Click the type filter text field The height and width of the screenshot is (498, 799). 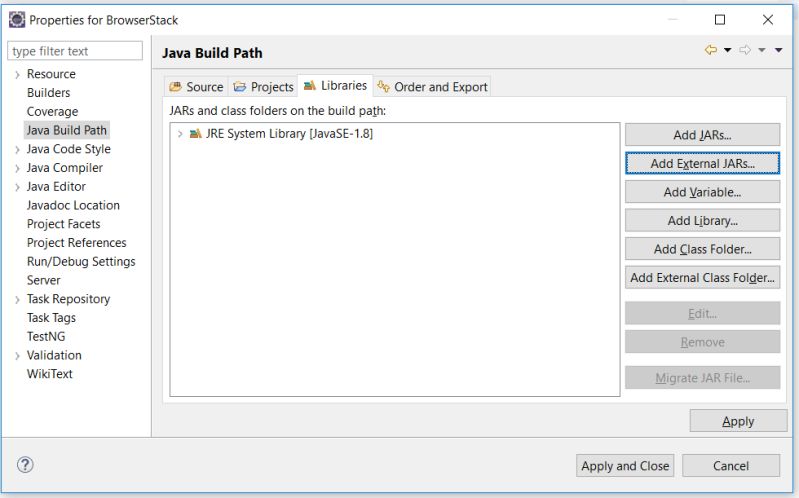(75, 51)
